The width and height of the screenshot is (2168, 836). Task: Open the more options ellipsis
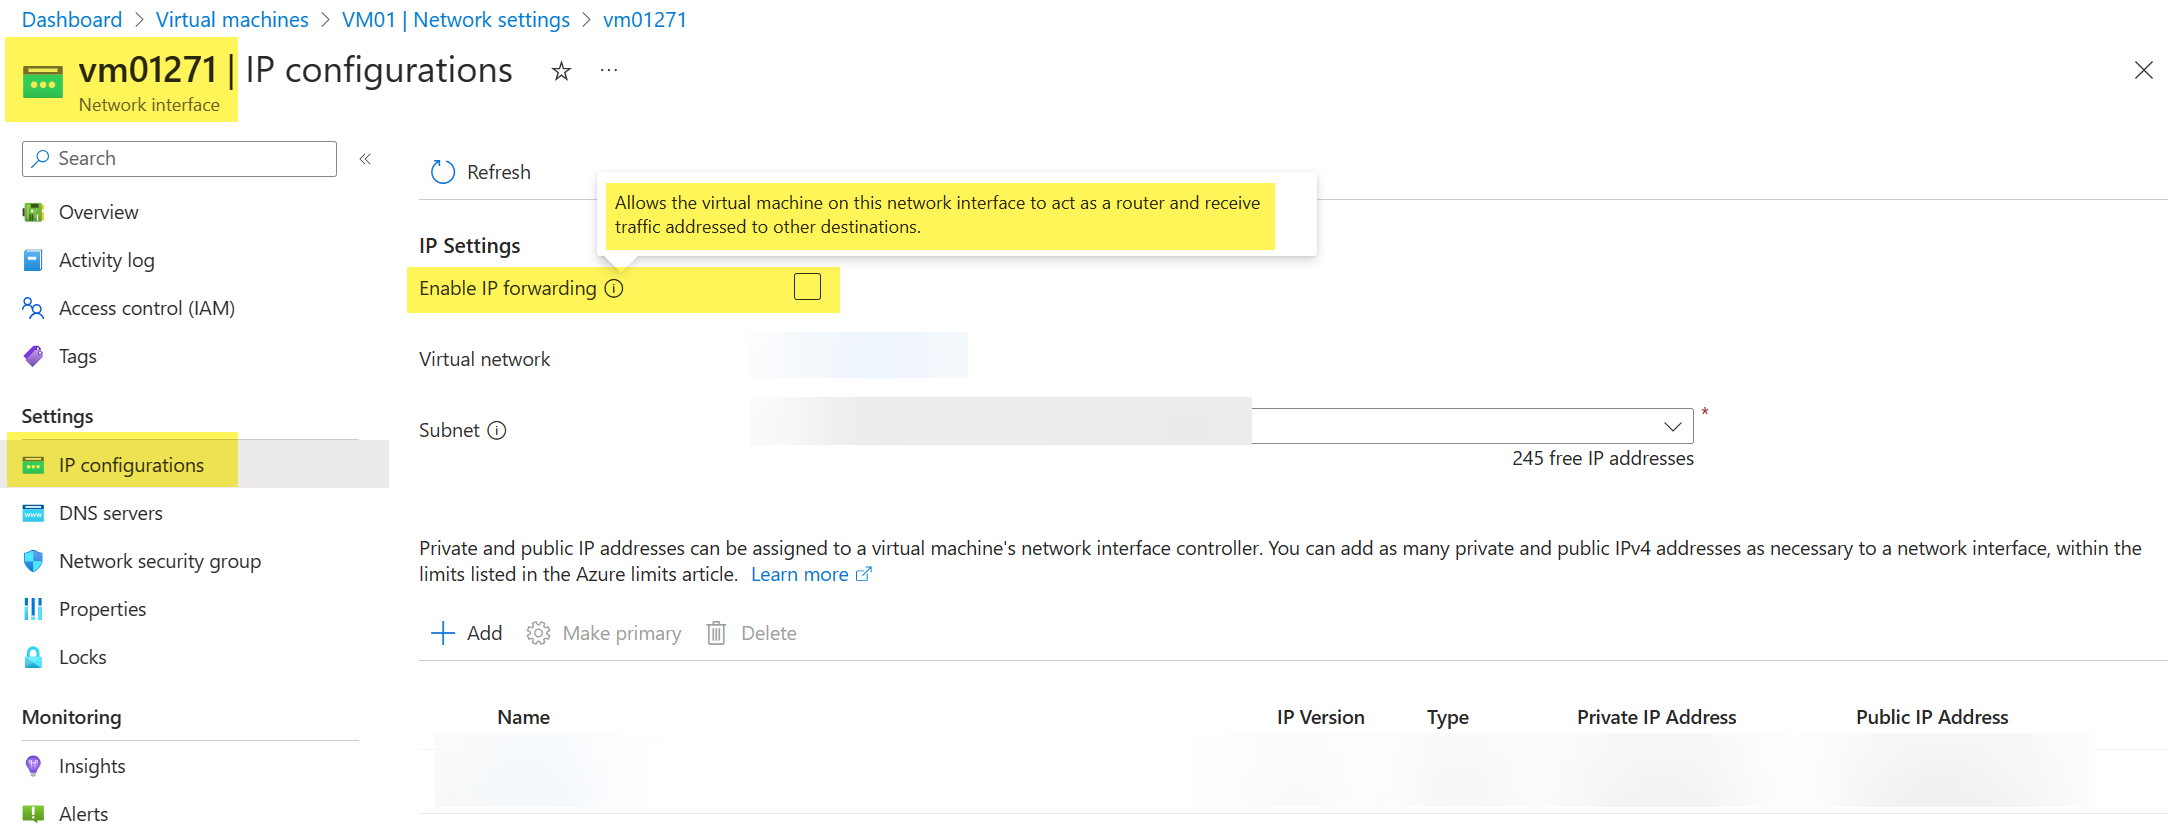point(609,70)
